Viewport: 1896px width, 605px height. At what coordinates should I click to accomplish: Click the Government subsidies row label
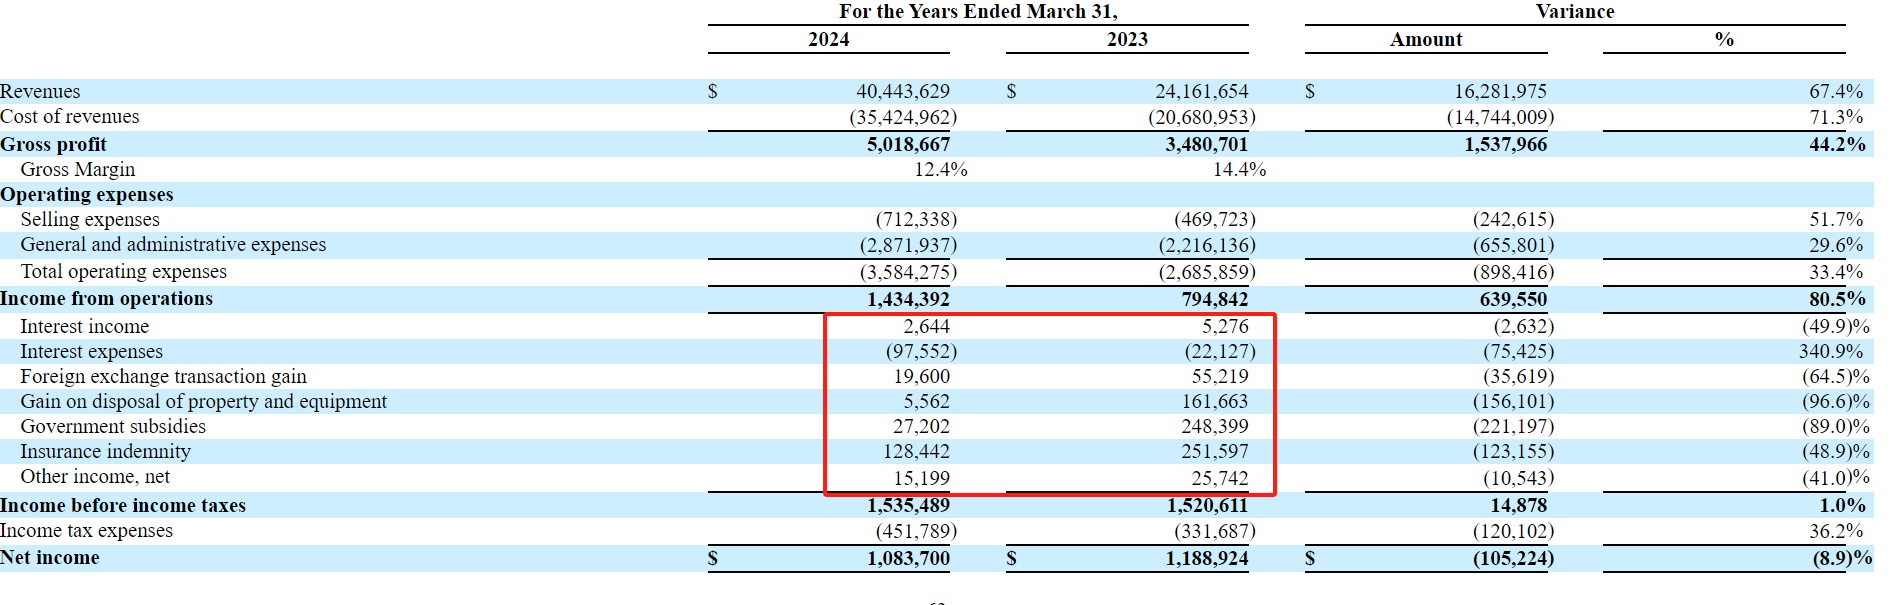(x=113, y=426)
